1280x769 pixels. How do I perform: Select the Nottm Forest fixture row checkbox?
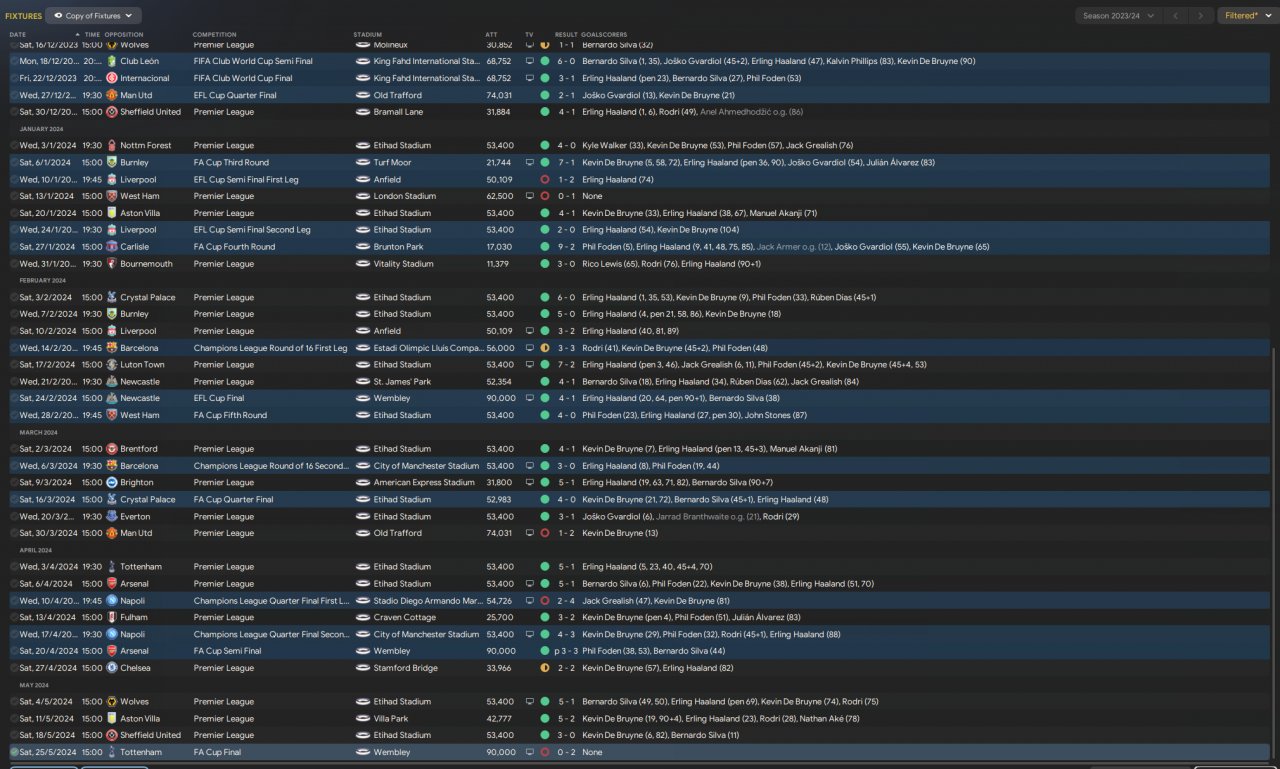pos(14,146)
